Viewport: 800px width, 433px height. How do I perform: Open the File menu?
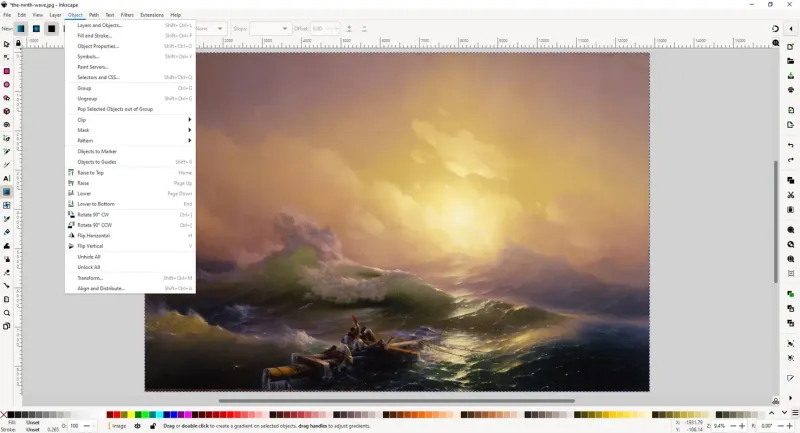click(7, 15)
